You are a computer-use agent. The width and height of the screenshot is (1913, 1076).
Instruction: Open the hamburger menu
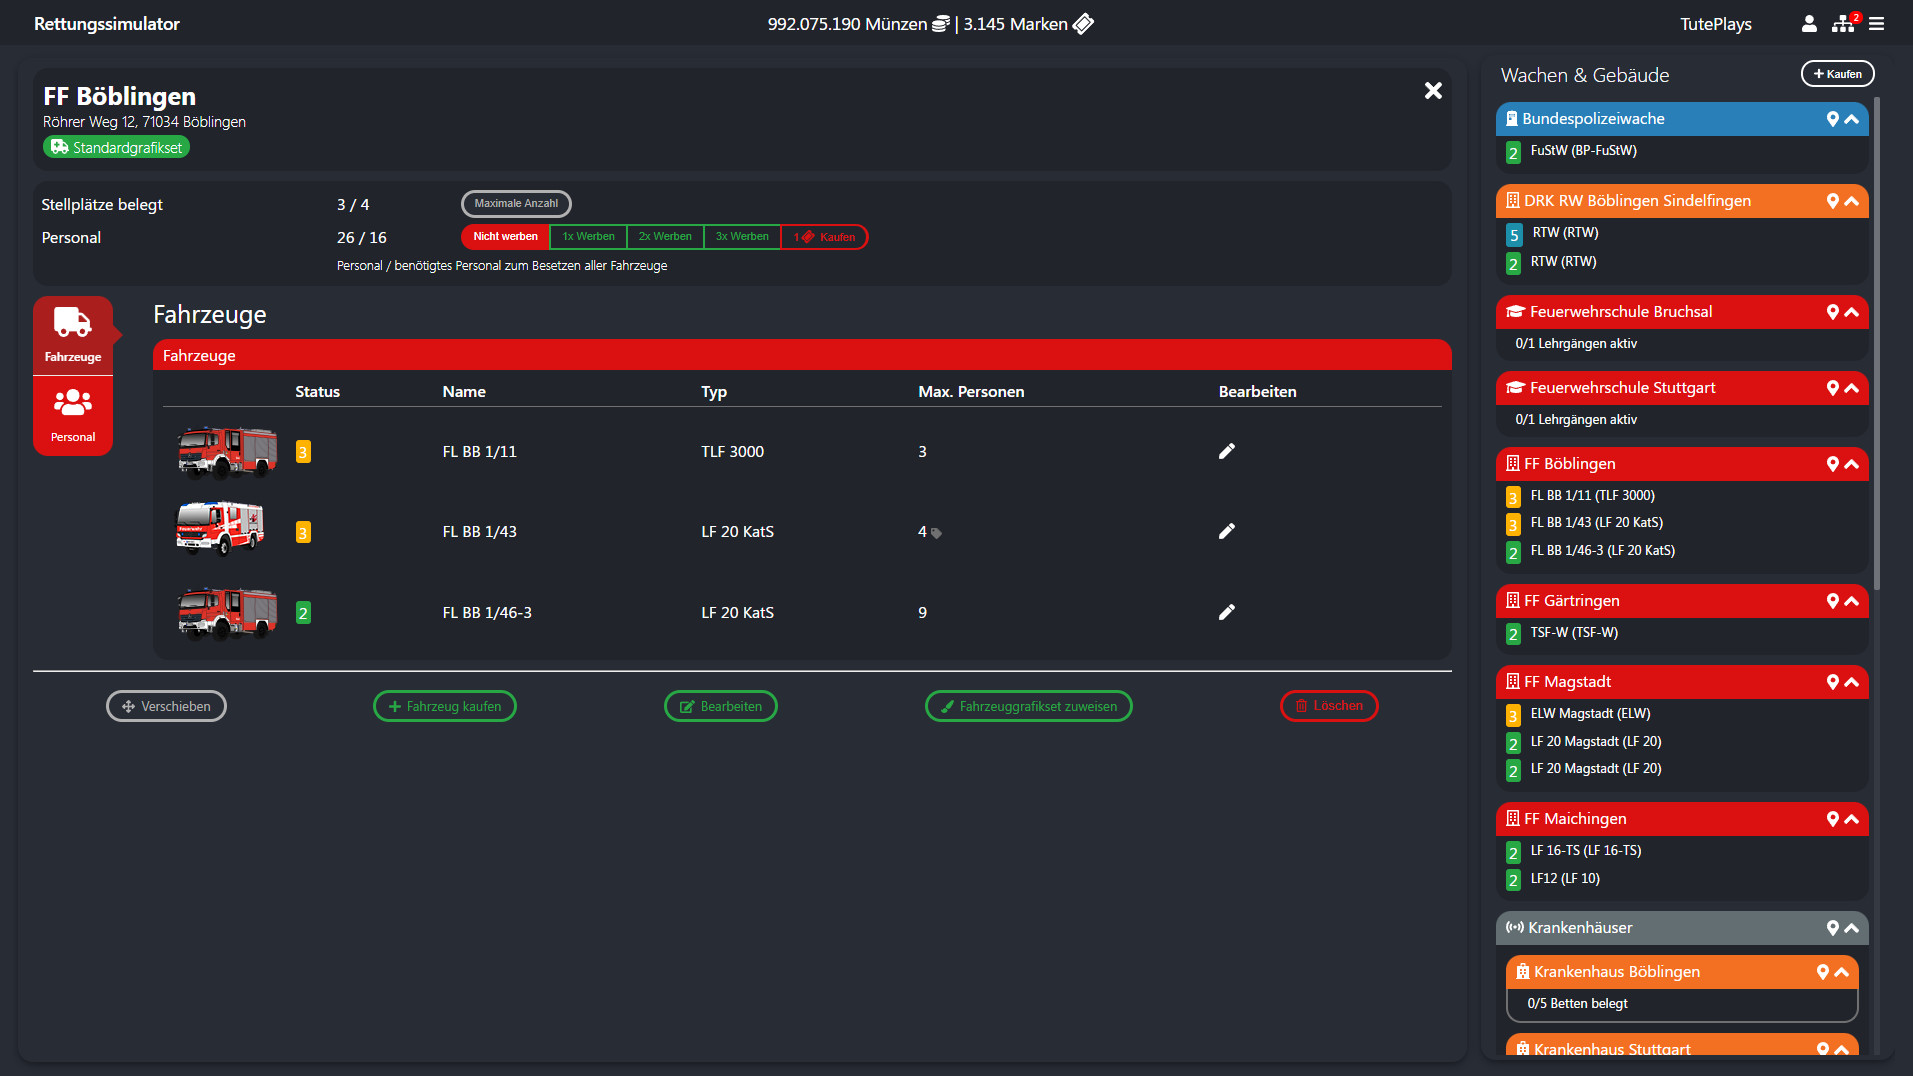click(1876, 24)
